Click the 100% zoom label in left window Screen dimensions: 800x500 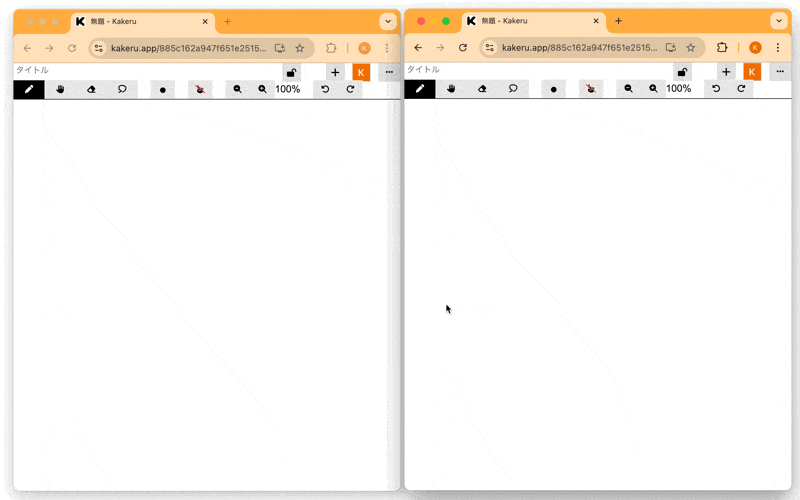(288, 89)
